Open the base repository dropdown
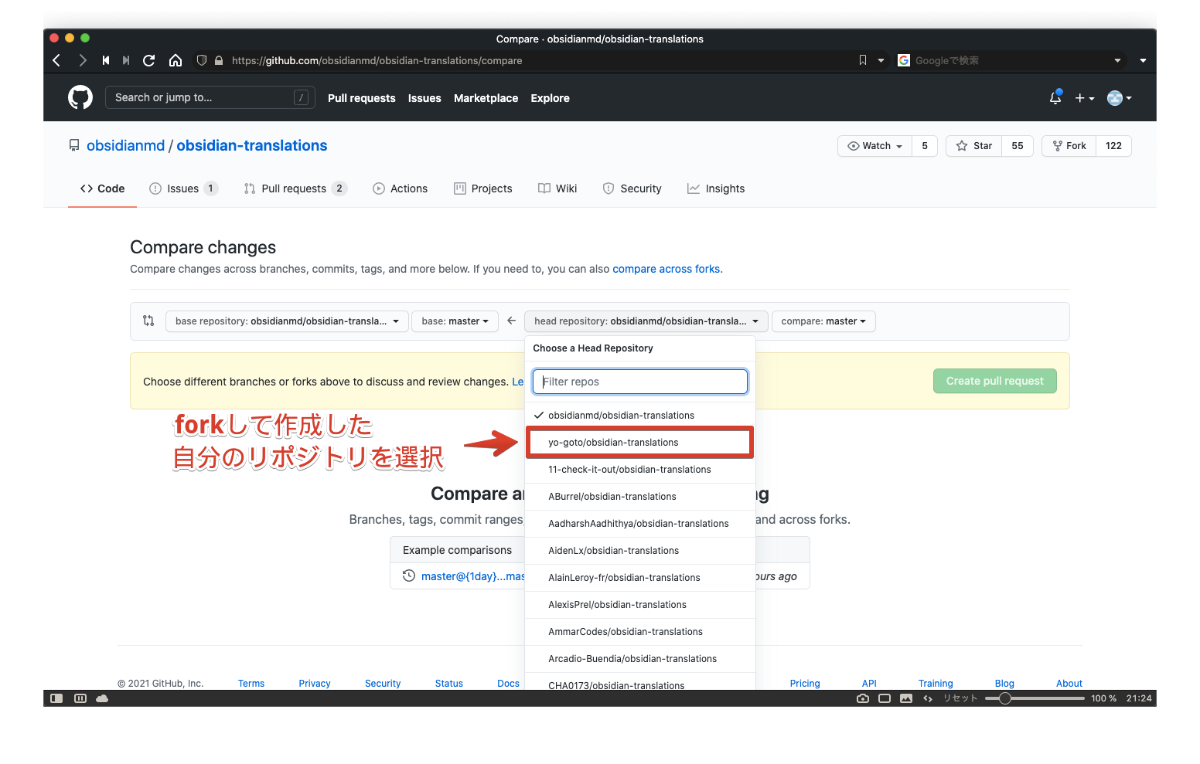 coord(287,321)
